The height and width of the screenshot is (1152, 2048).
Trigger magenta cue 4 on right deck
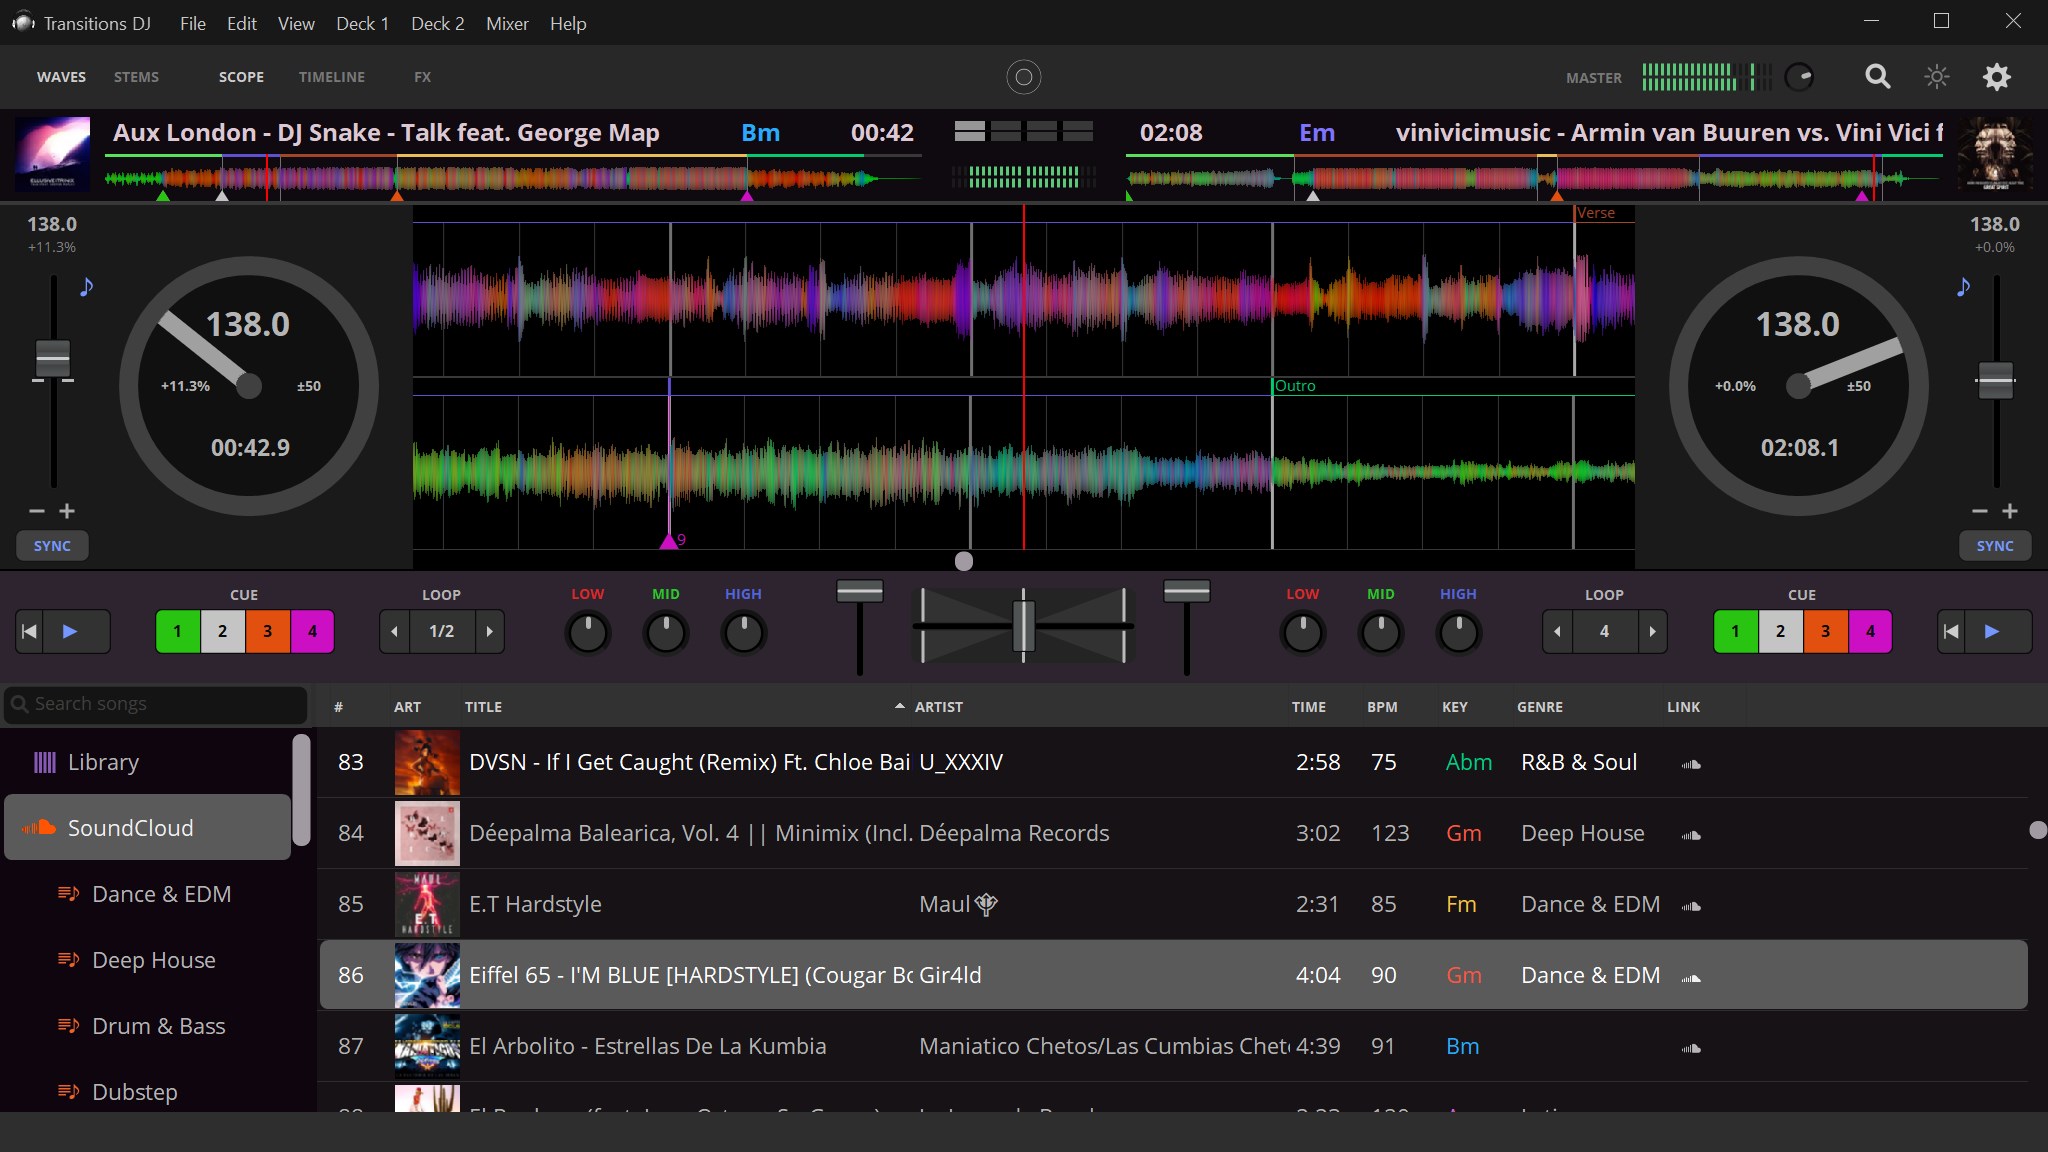1870,632
